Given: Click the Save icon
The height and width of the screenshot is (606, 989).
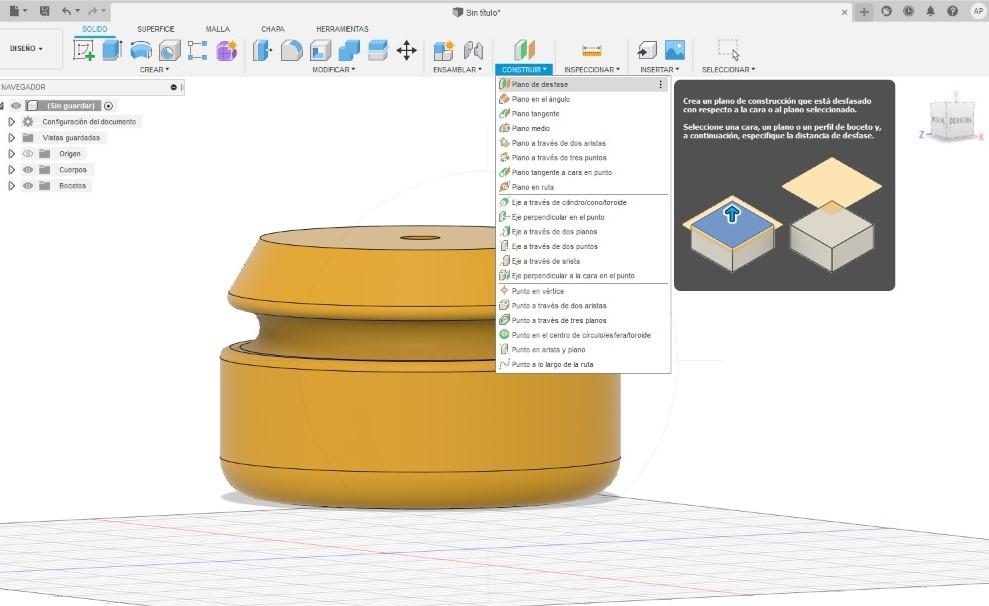Looking at the screenshot, I should pos(44,11).
